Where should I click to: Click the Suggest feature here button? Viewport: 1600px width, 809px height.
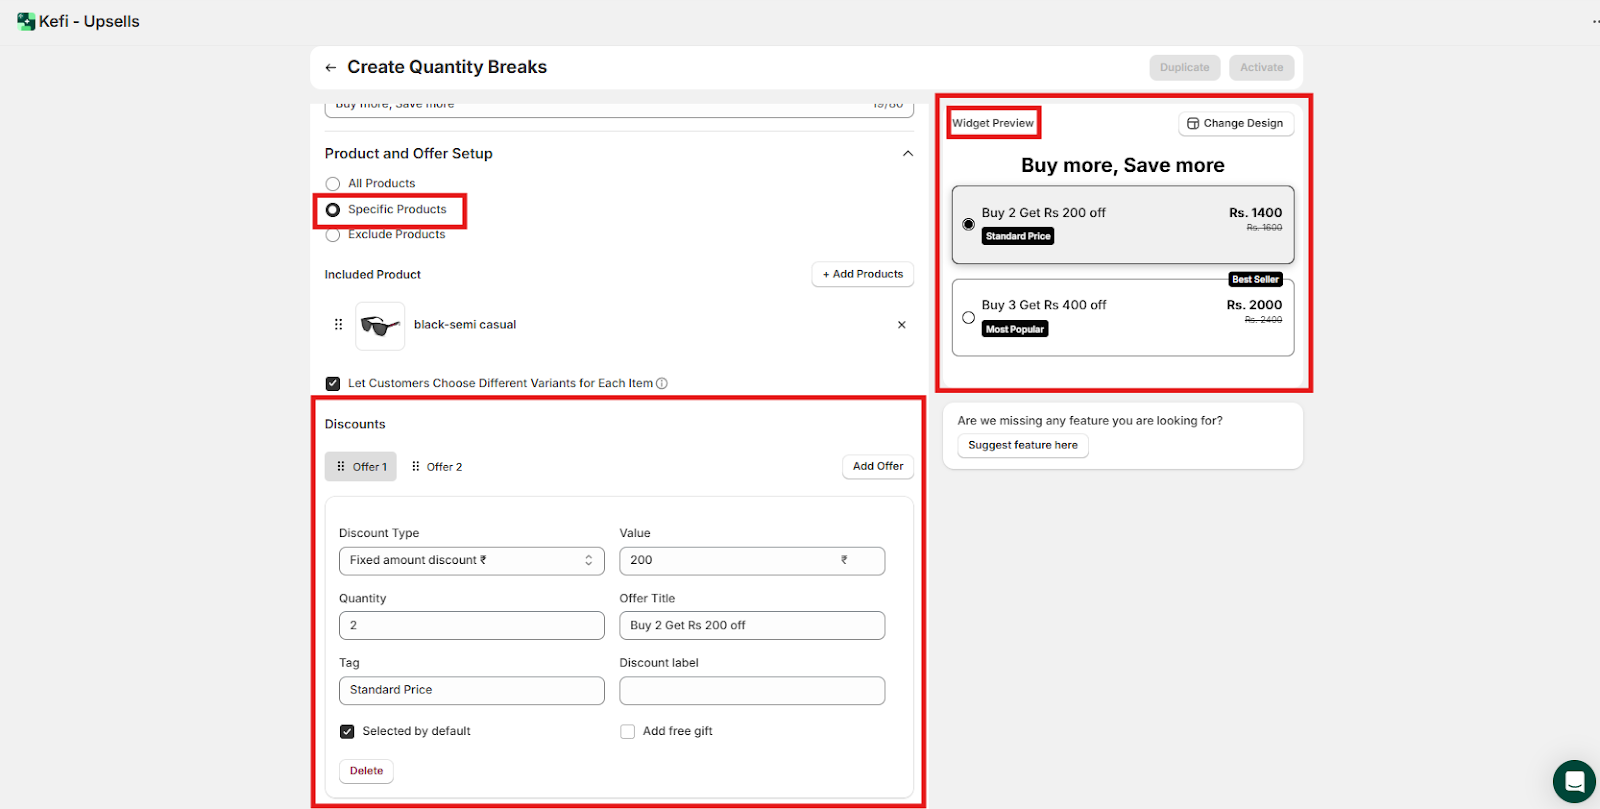(1022, 446)
